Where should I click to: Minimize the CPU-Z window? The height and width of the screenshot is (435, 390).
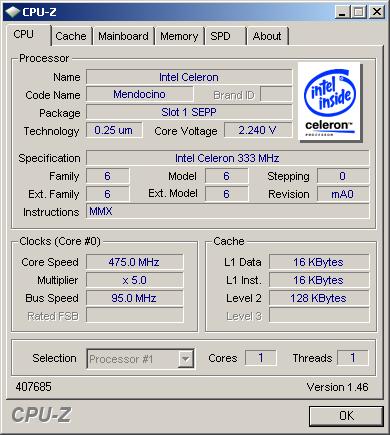(342, 12)
